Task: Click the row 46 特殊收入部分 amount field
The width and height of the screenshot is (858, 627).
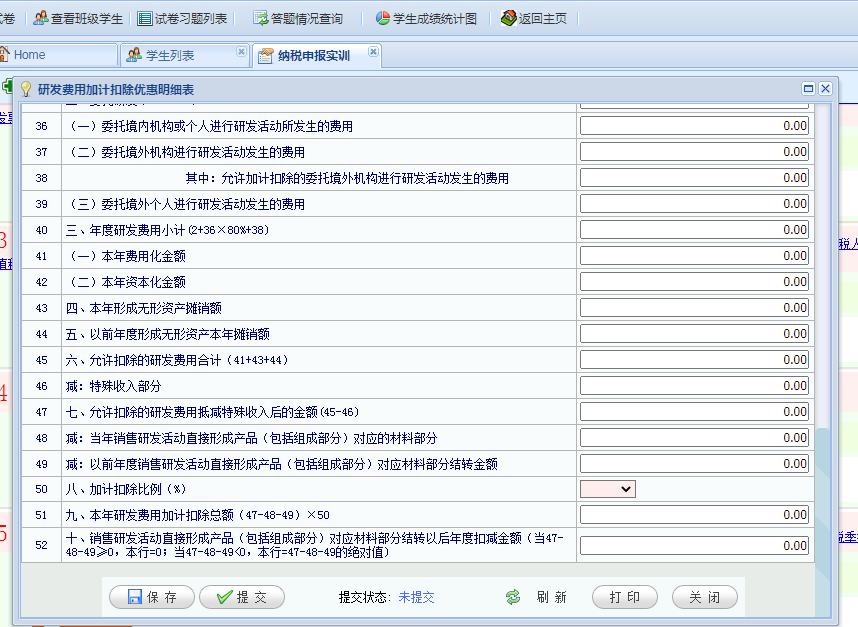Action: pos(694,386)
